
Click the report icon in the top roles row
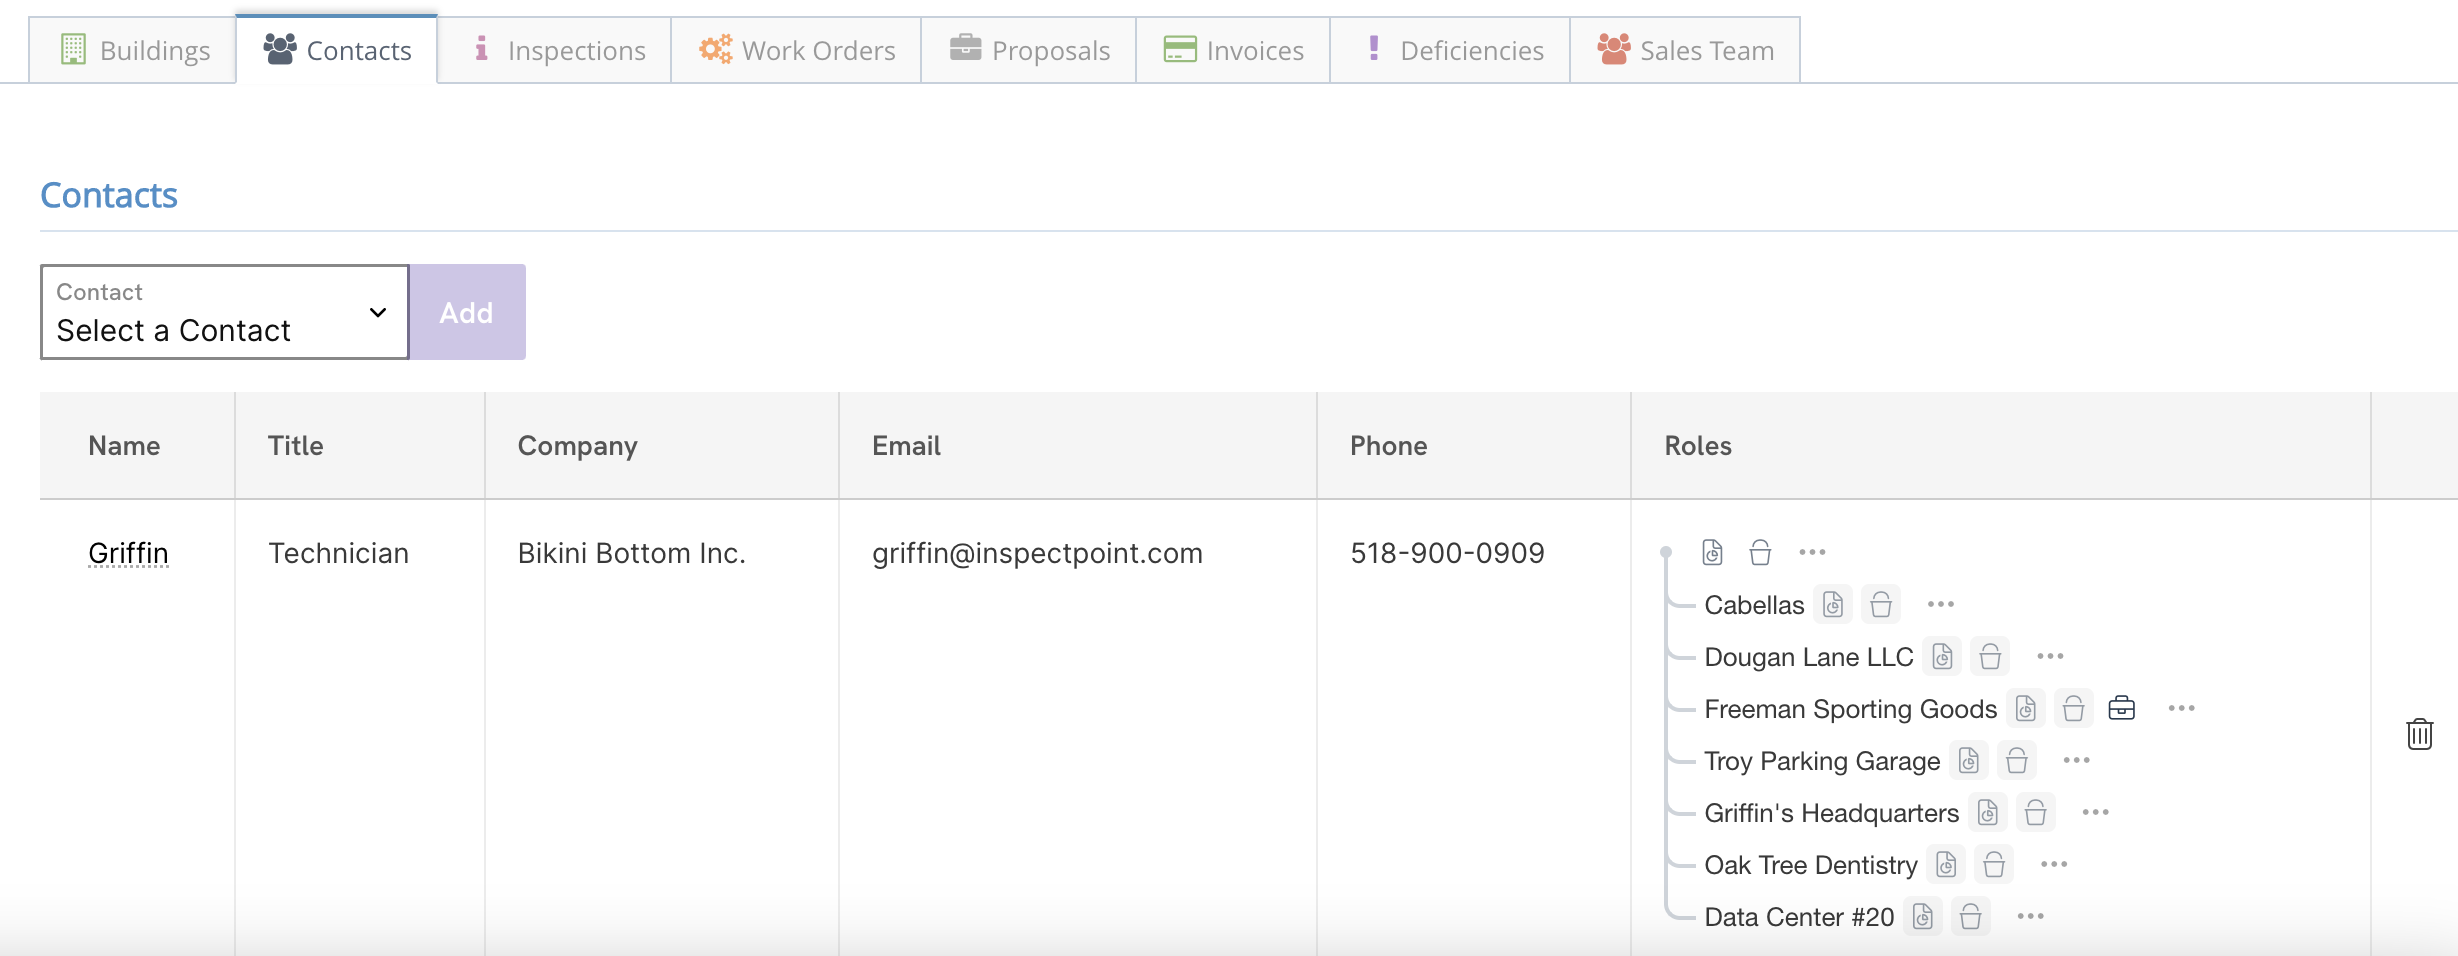tap(1712, 552)
